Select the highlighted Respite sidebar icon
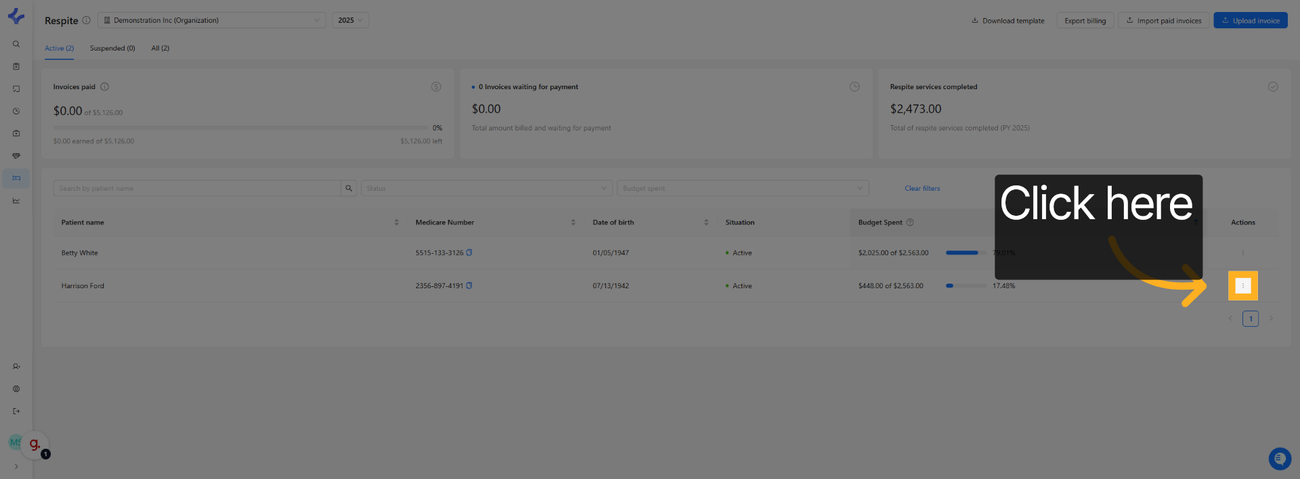 pyautogui.click(x=16, y=178)
